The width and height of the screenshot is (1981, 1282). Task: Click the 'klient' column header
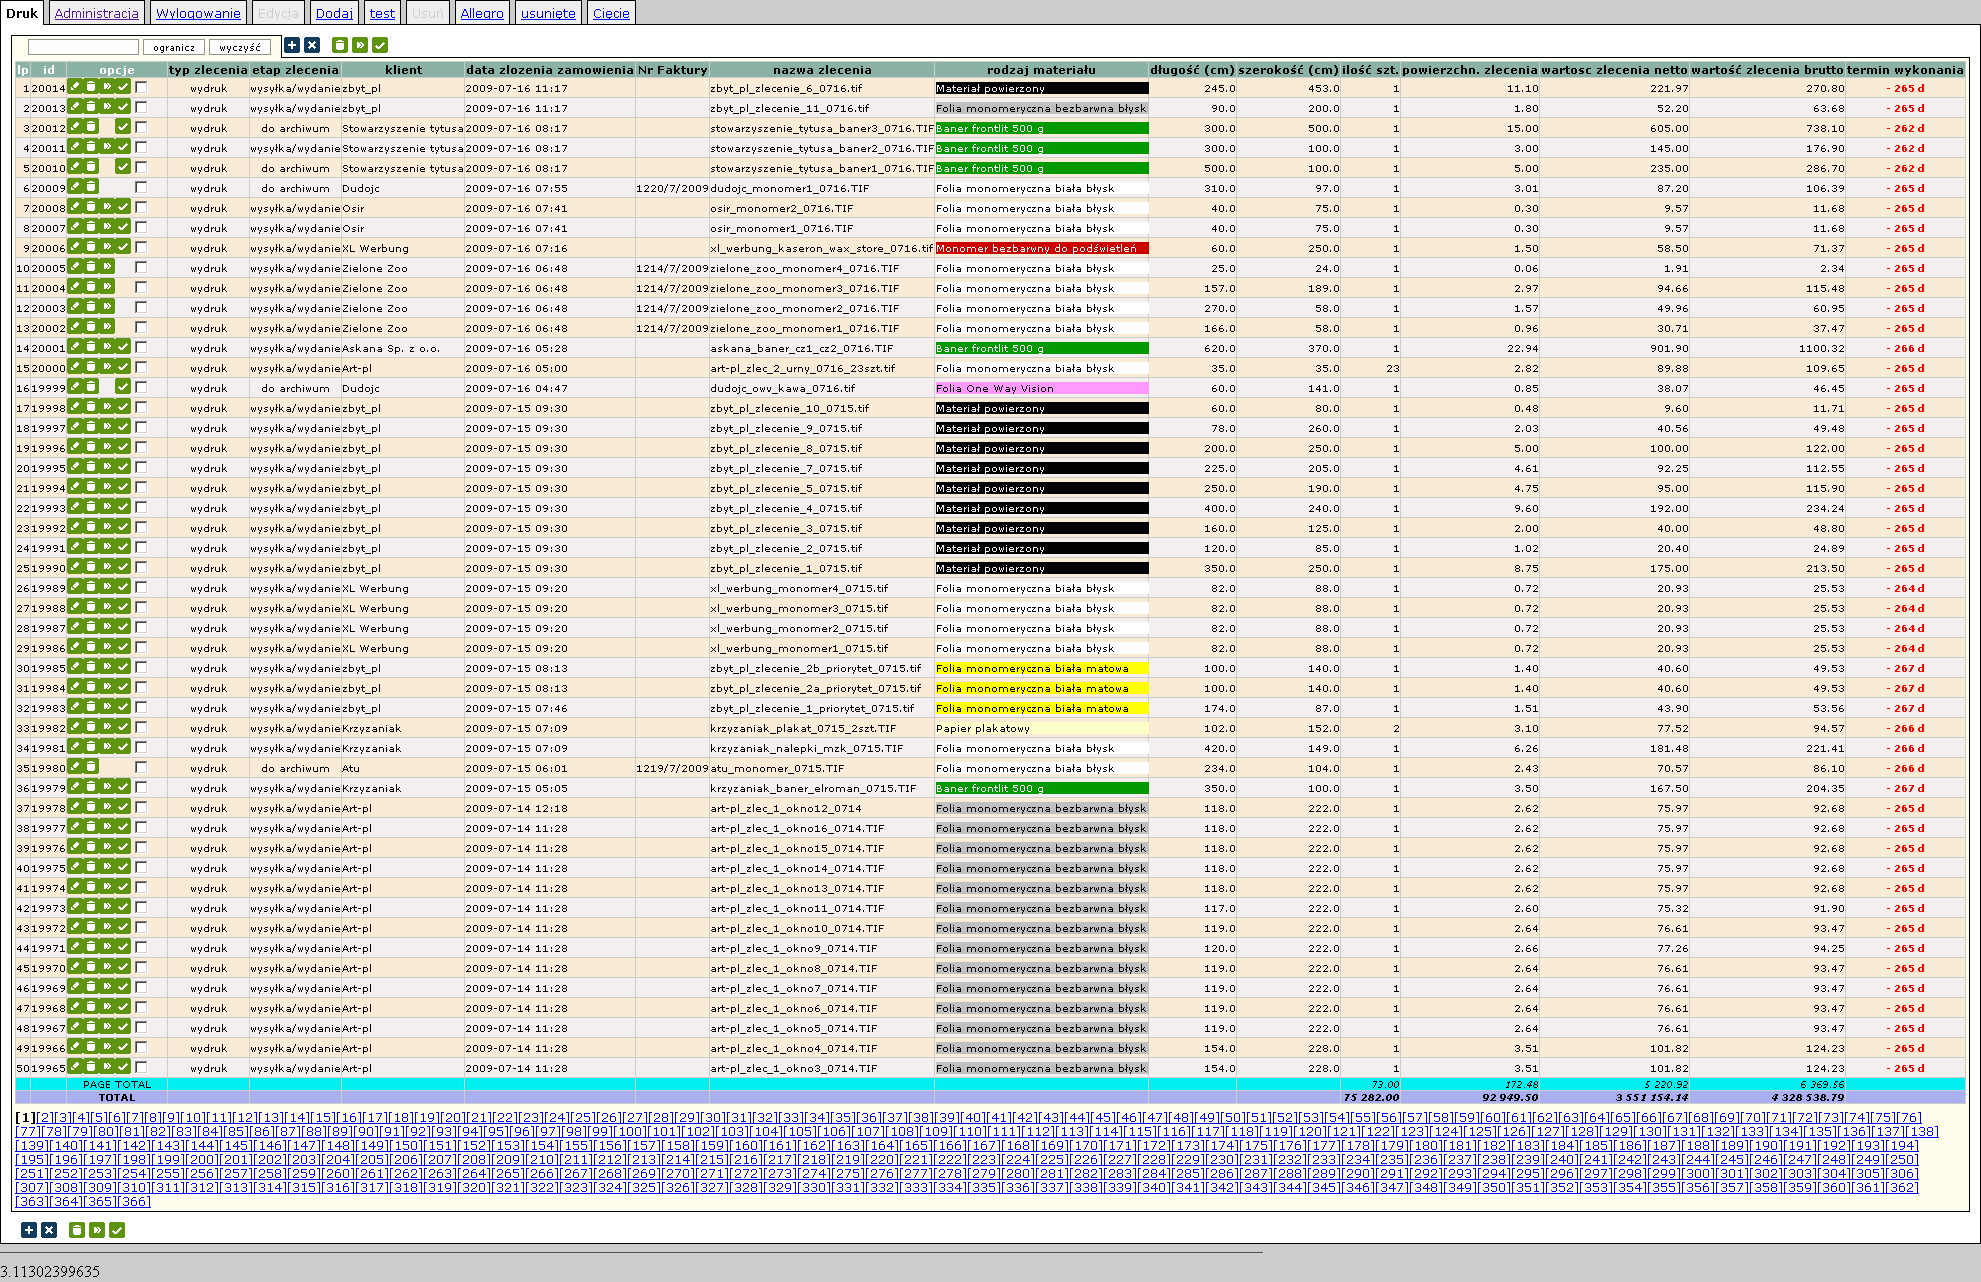pos(403,70)
